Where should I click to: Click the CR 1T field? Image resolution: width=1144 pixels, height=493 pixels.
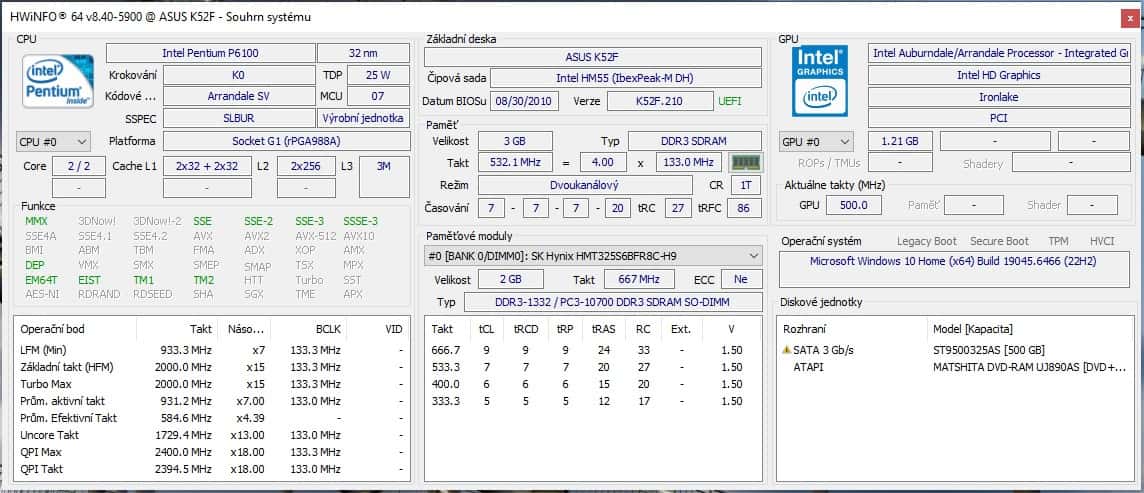pos(746,185)
